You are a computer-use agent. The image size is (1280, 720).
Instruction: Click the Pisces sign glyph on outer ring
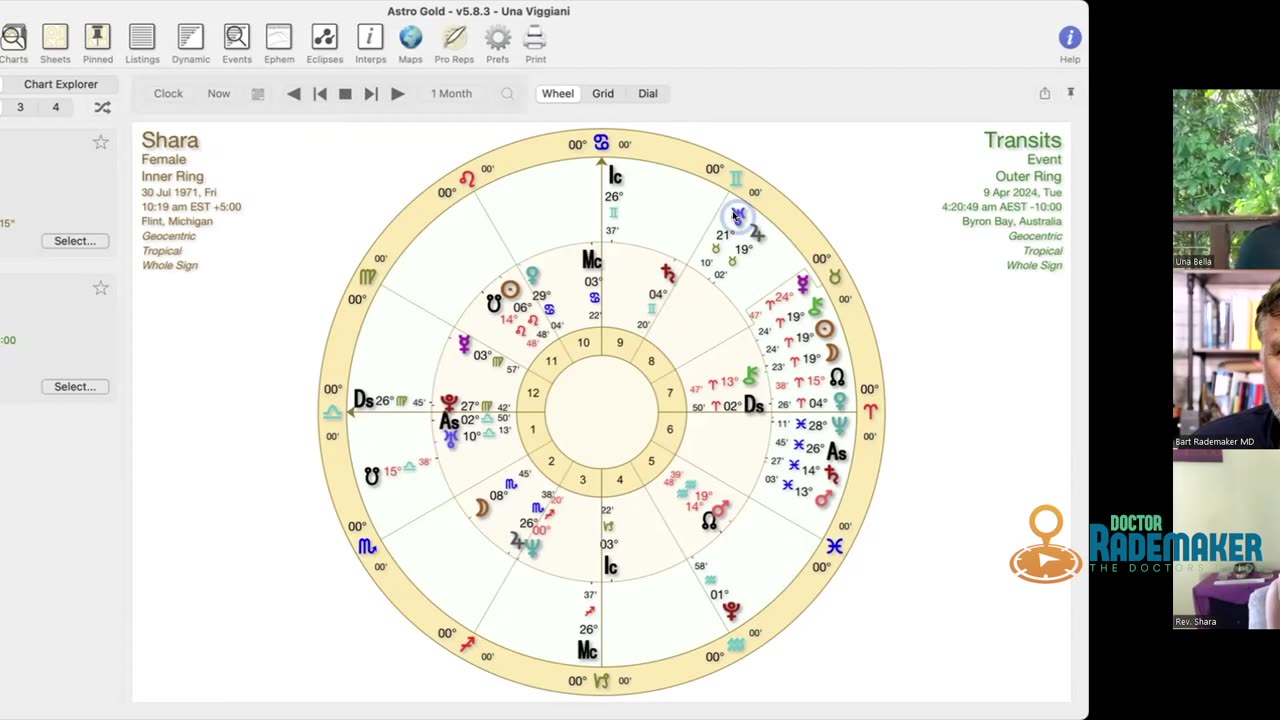835,546
